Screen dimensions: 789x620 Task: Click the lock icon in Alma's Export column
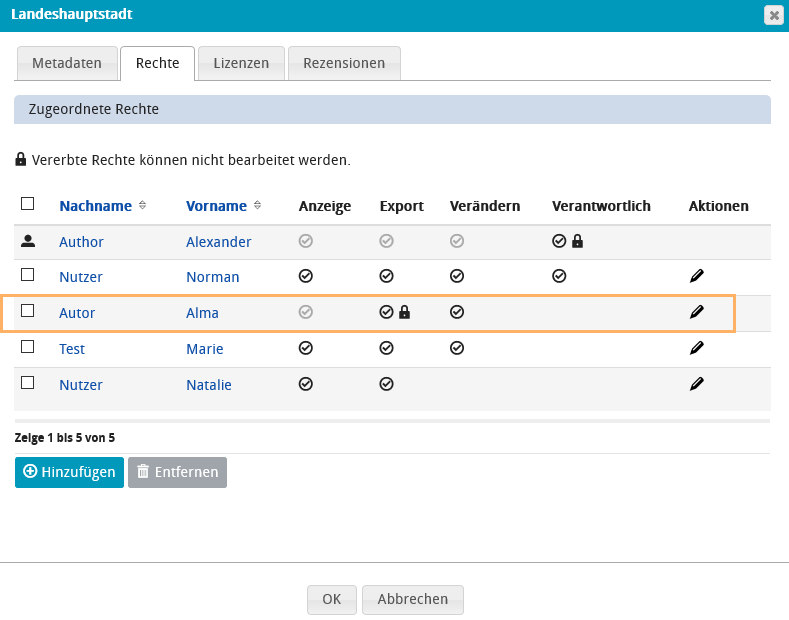[405, 312]
